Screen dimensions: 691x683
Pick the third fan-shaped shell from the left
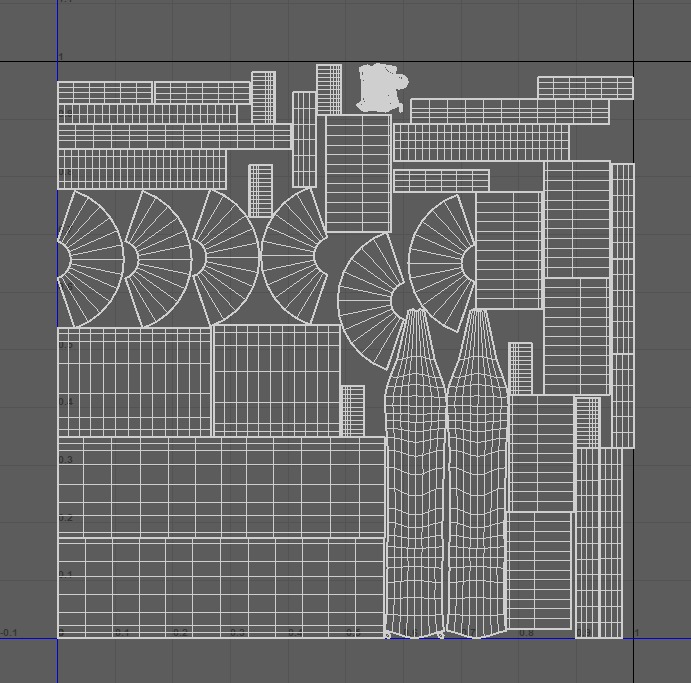[225, 258]
